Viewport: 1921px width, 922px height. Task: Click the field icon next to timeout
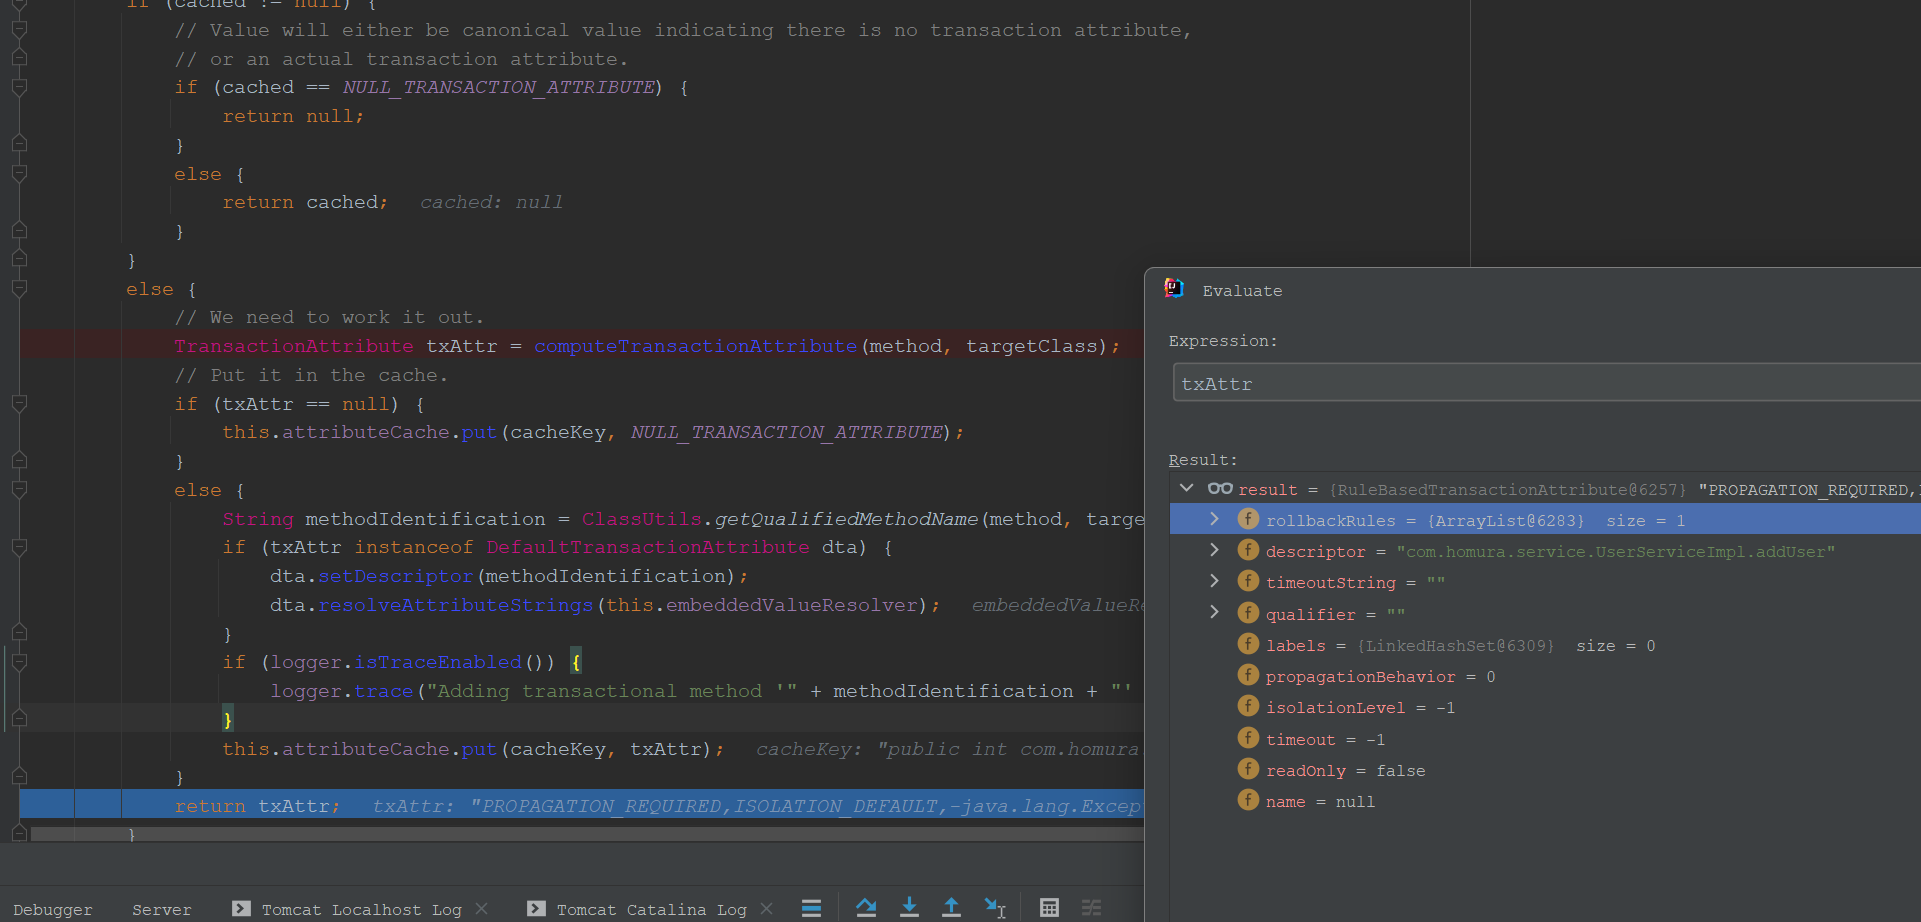point(1248,738)
